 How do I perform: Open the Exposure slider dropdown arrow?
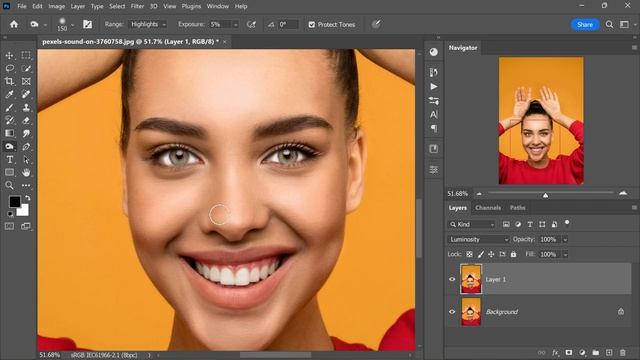tap(236, 25)
